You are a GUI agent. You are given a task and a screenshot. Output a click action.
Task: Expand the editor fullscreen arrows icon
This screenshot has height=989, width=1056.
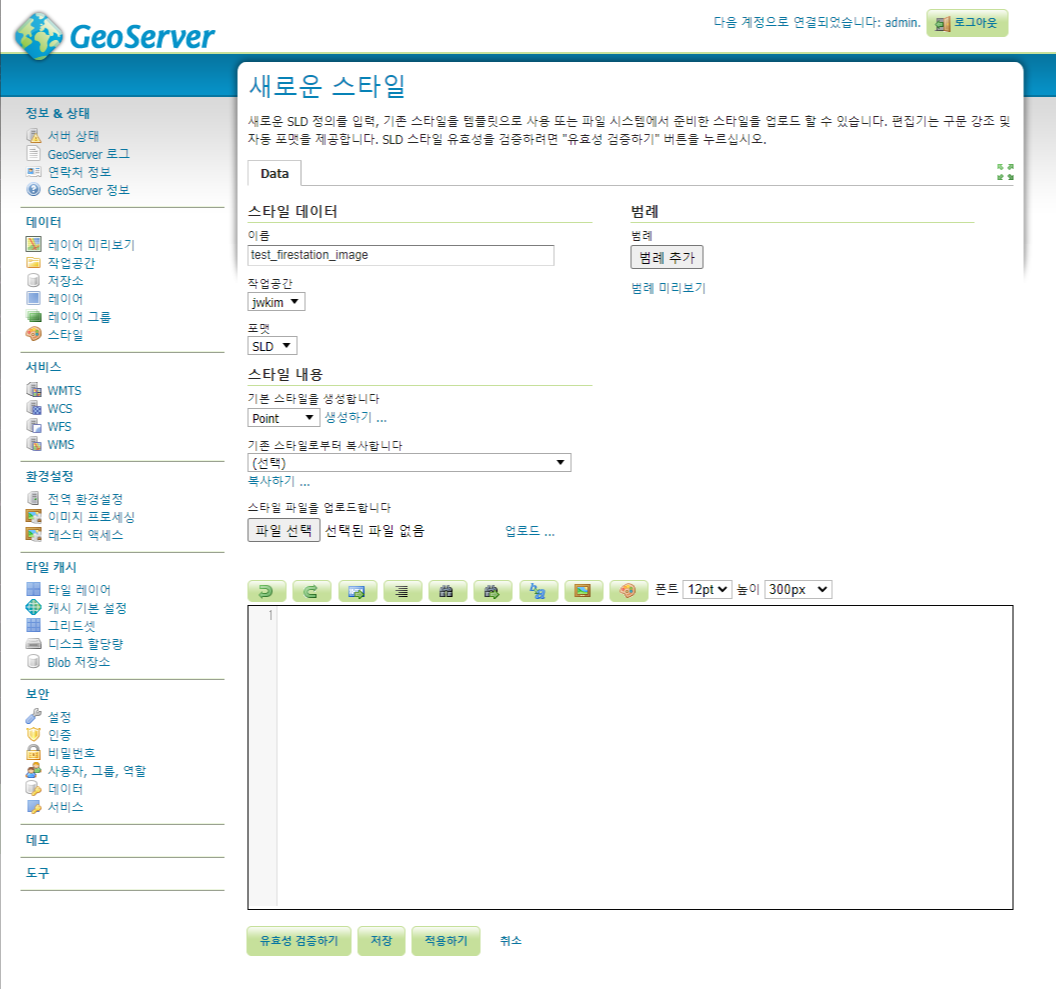point(1006,173)
